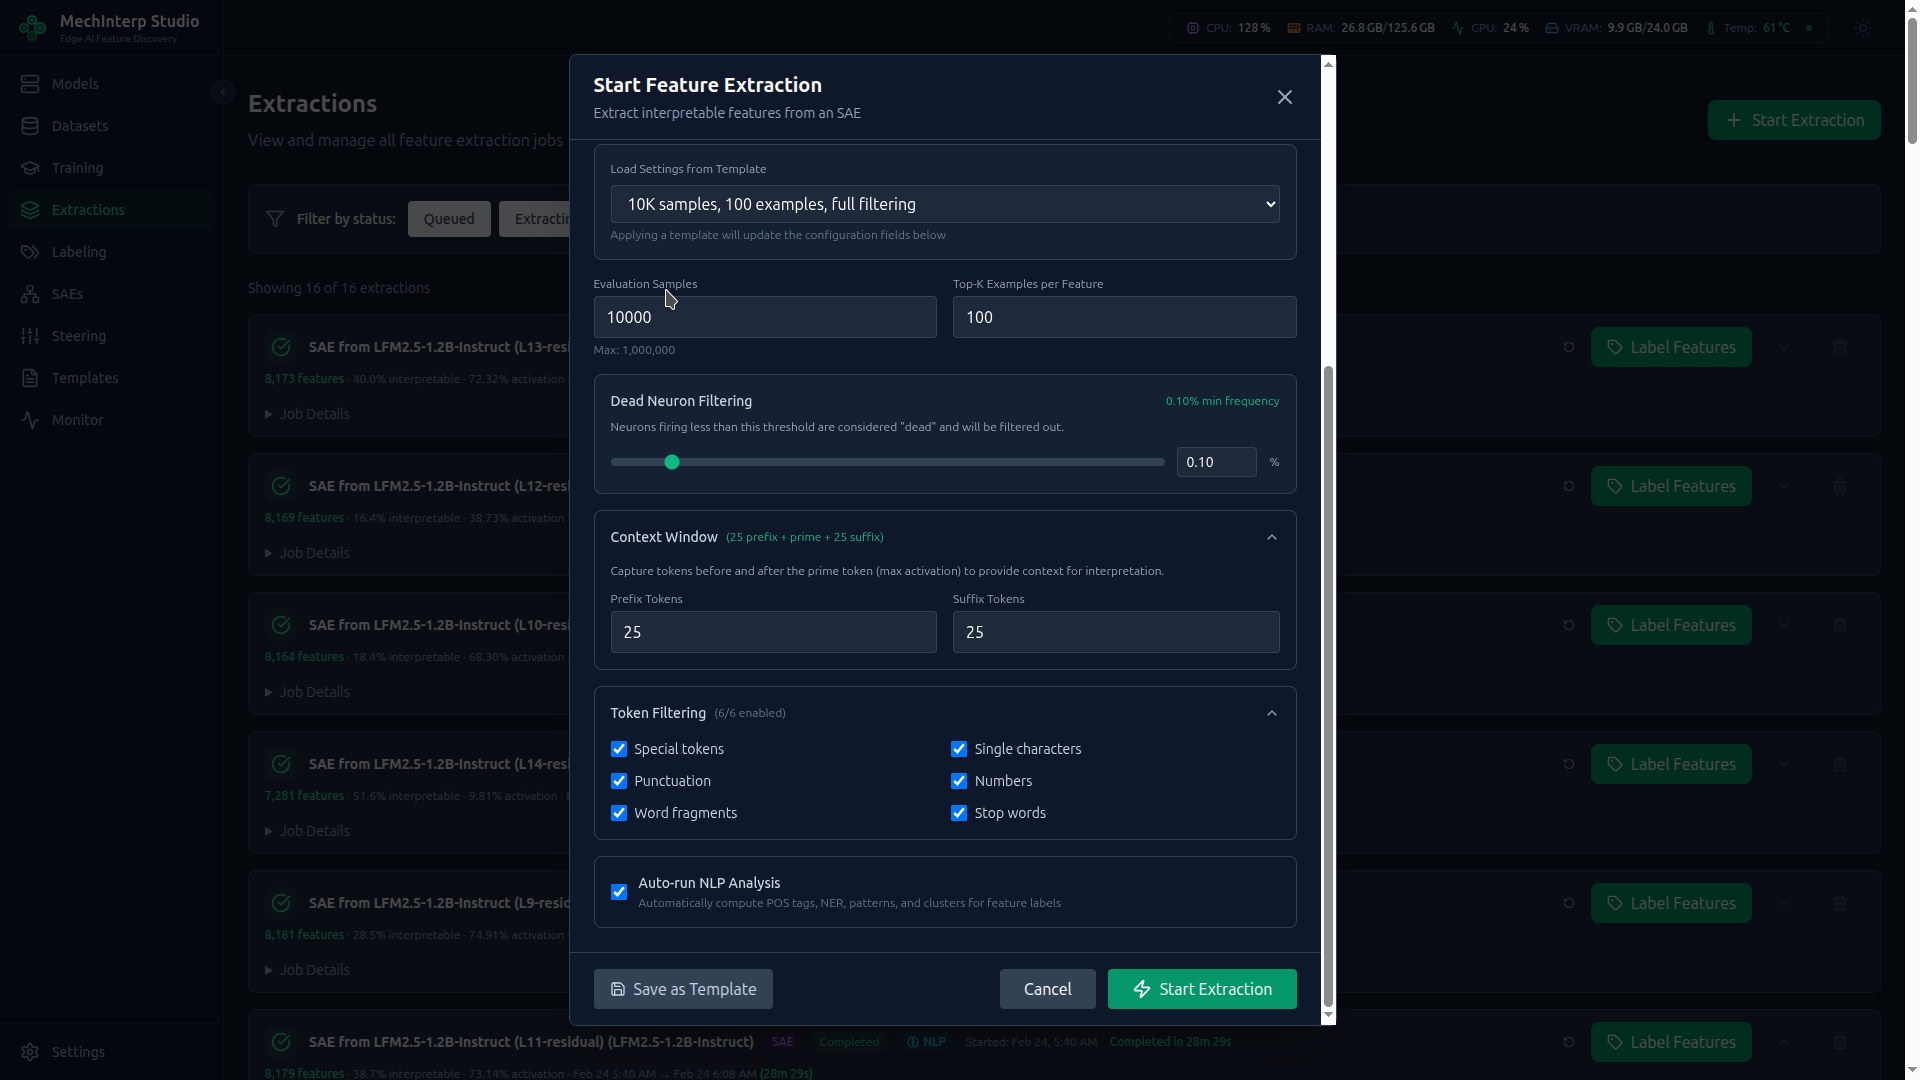Delete the L10-residual extraction
The image size is (1920, 1080).
[x=1840, y=625]
